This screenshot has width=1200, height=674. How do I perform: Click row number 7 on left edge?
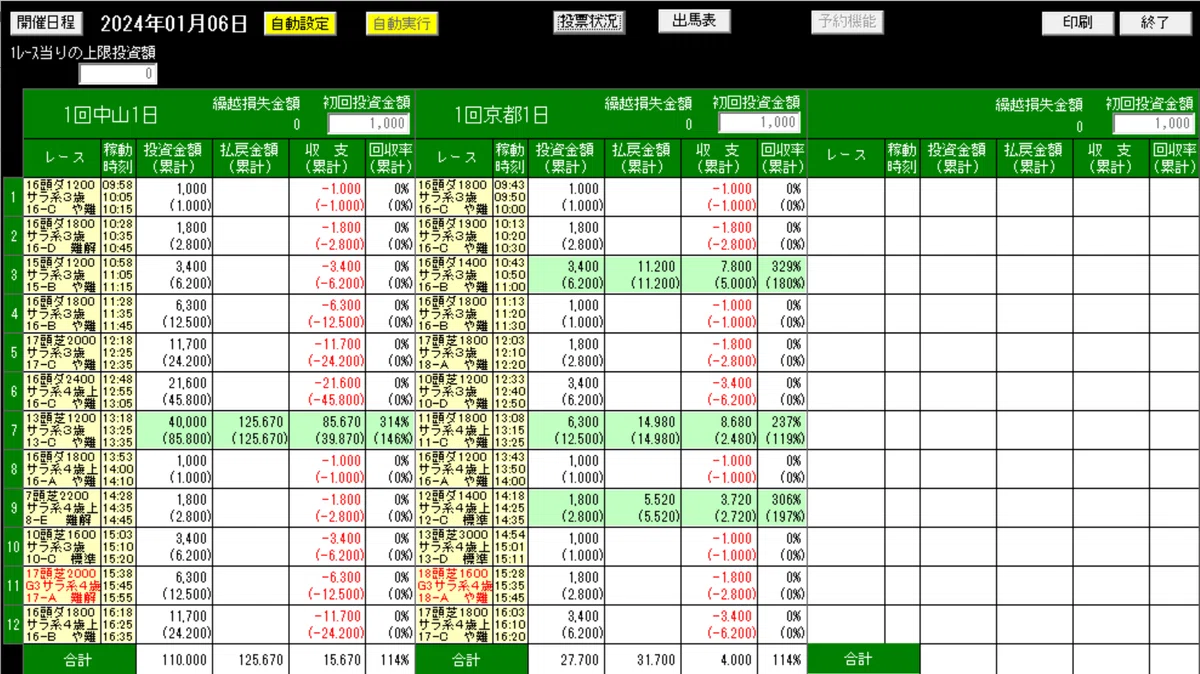pos(11,429)
